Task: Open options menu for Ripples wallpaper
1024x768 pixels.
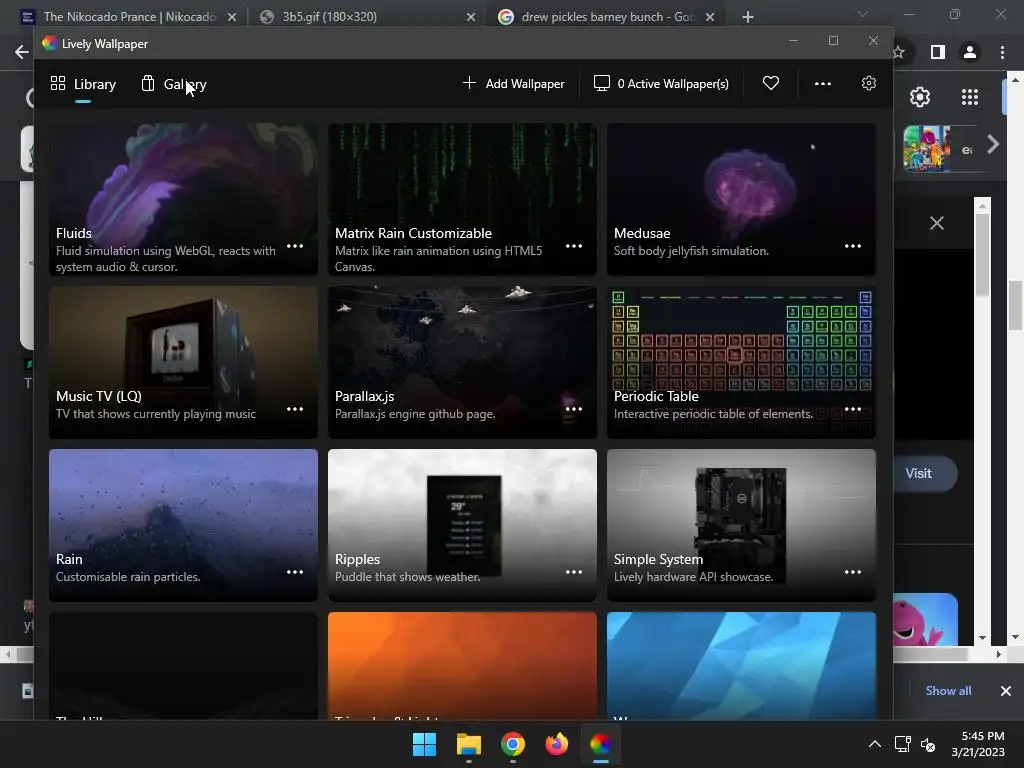Action: [x=574, y=572]
